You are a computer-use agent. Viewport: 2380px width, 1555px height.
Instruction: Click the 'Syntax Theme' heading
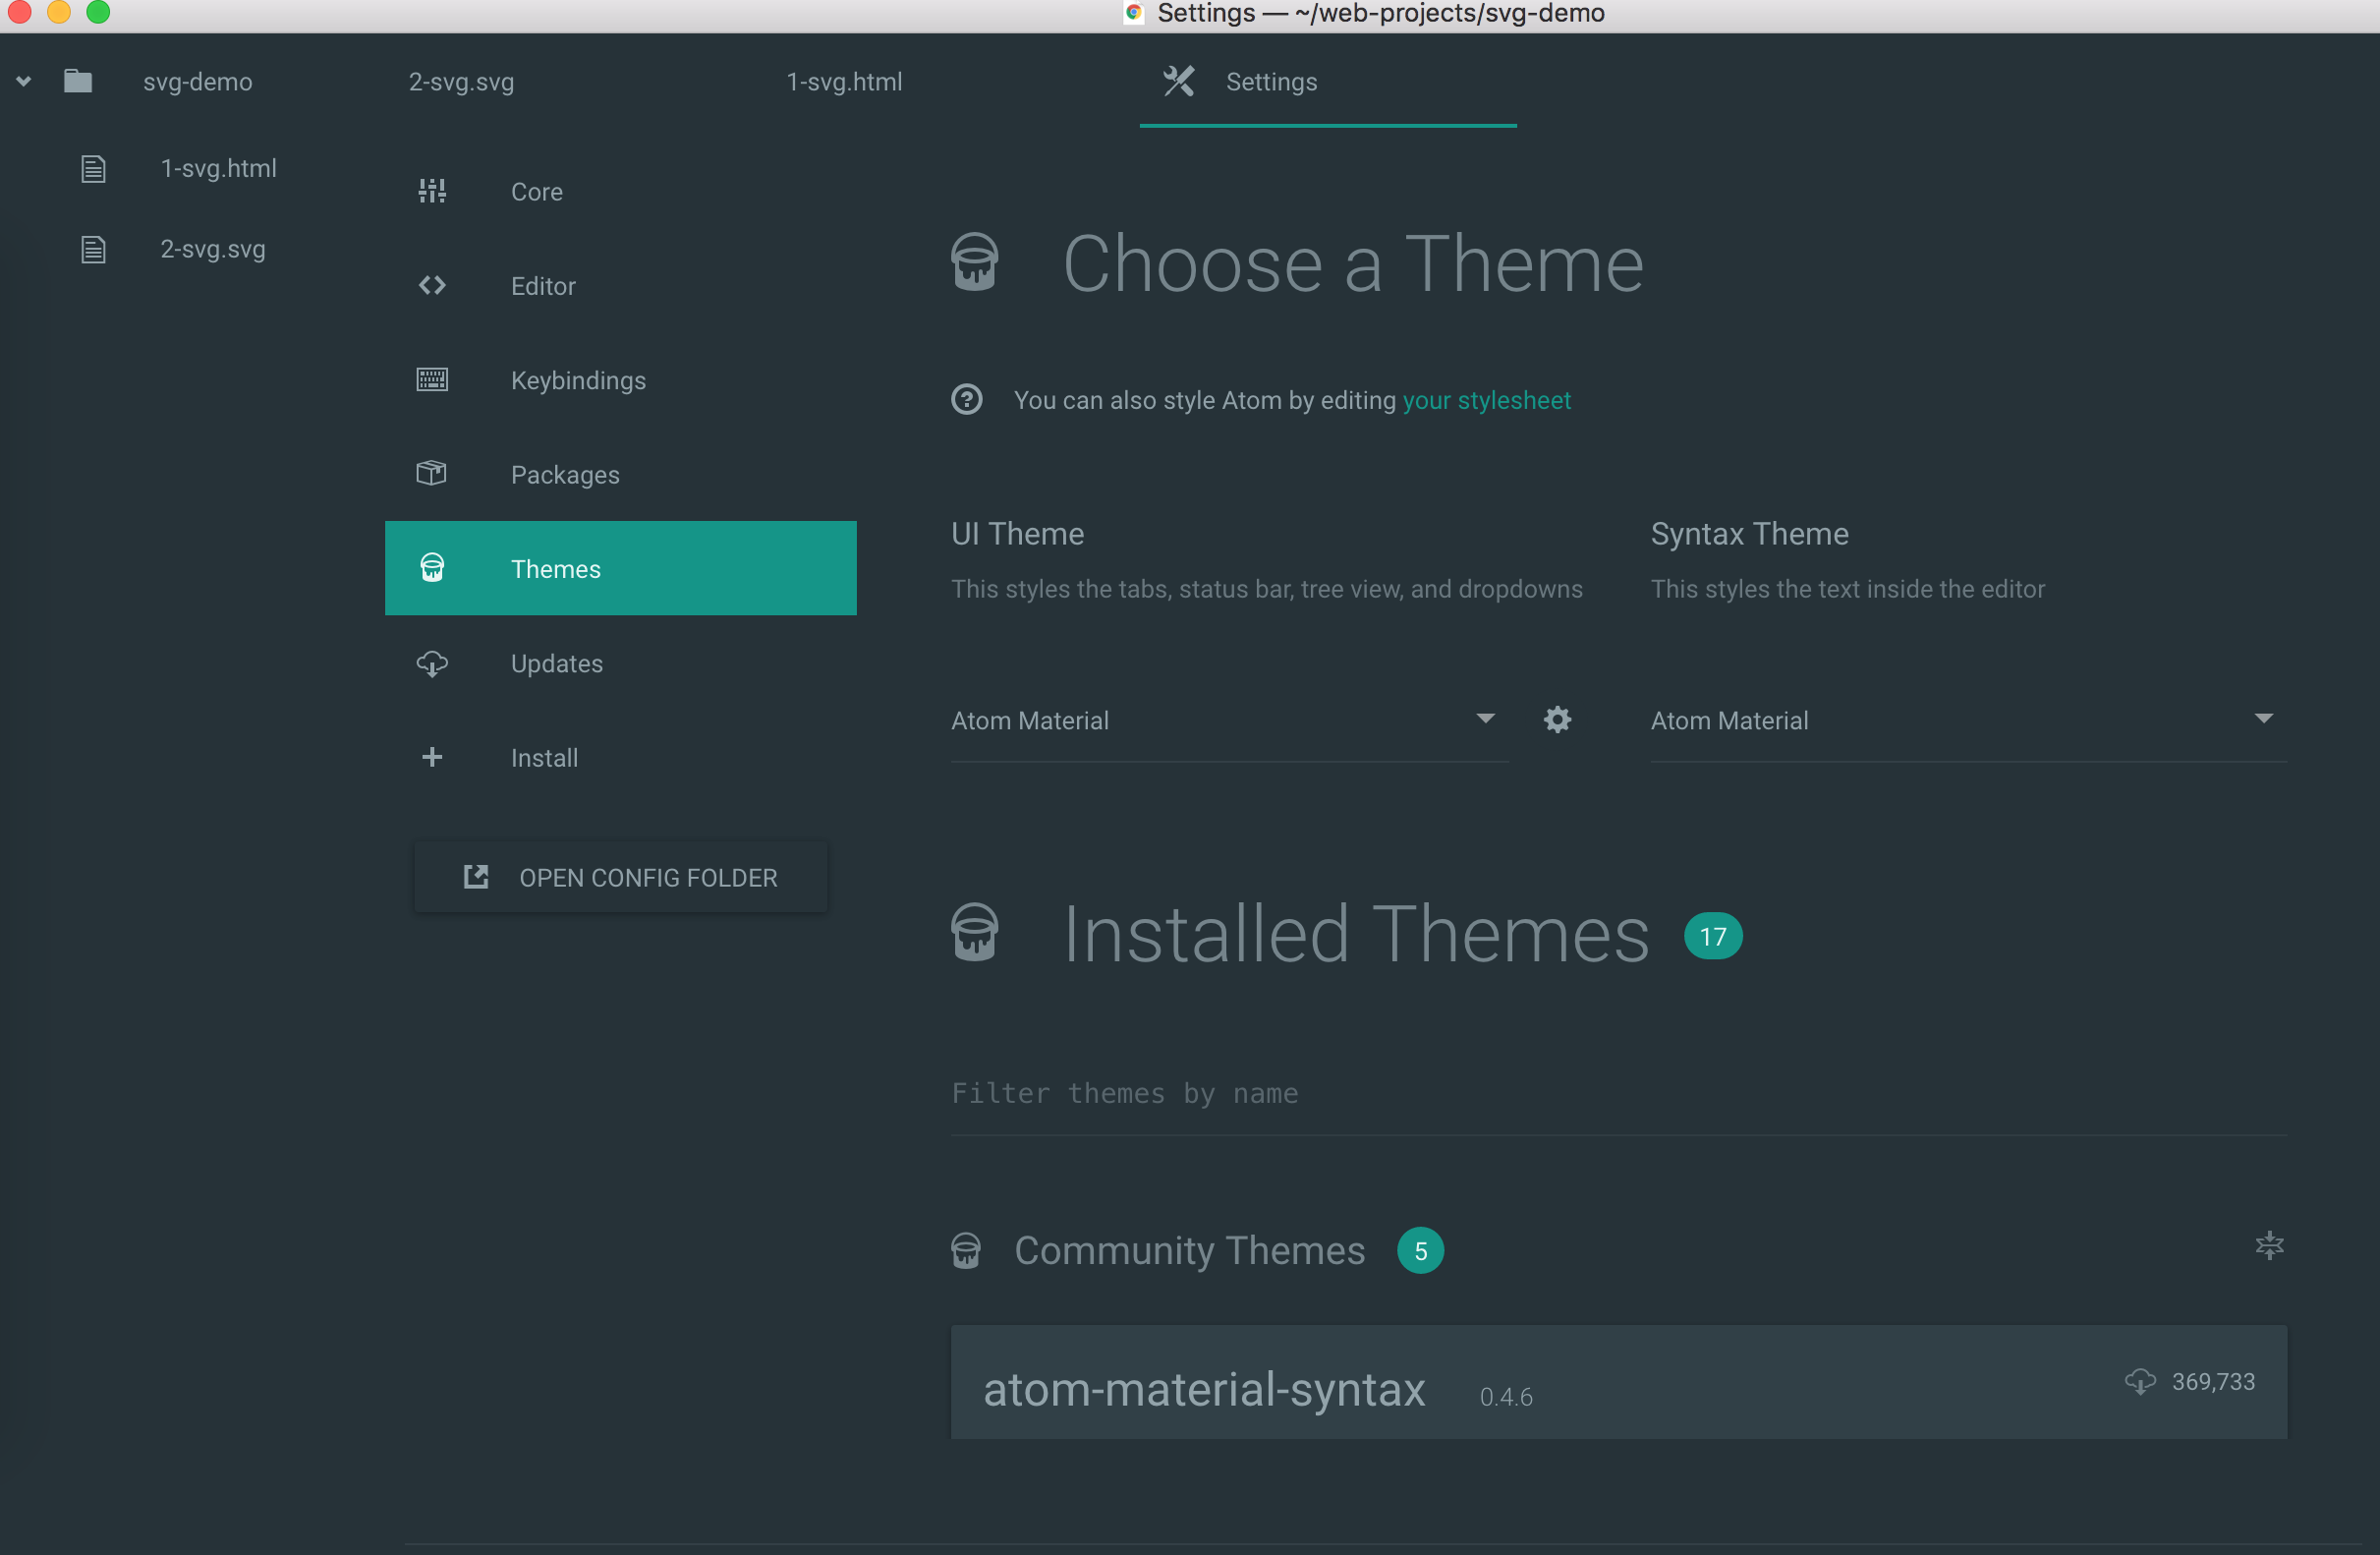pyautogui.click(x=1749, y=534)
